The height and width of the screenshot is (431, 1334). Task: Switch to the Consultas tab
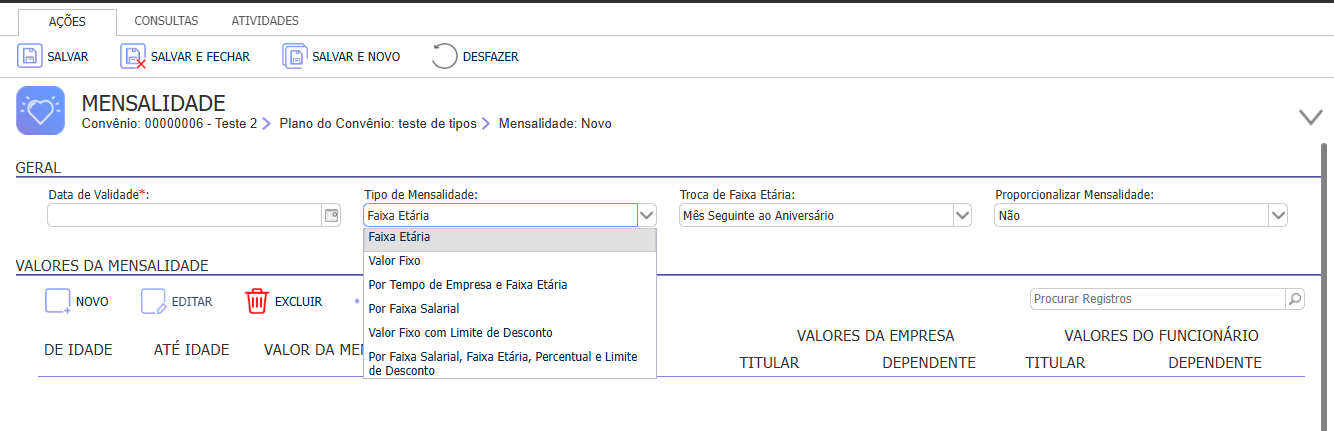(166, 21)
